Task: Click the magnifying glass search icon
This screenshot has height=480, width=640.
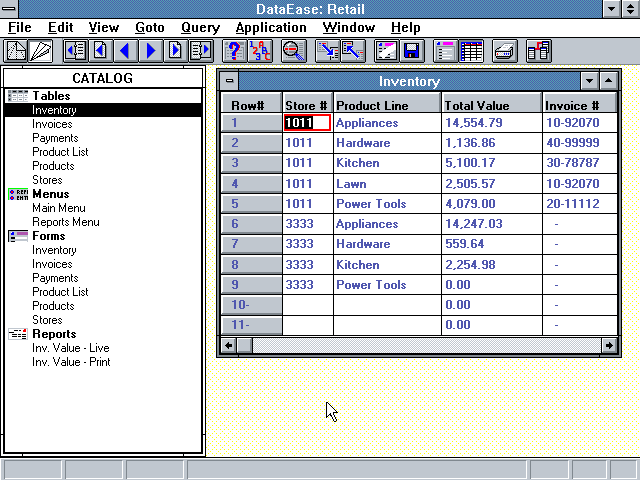Action: coord(294,51)
